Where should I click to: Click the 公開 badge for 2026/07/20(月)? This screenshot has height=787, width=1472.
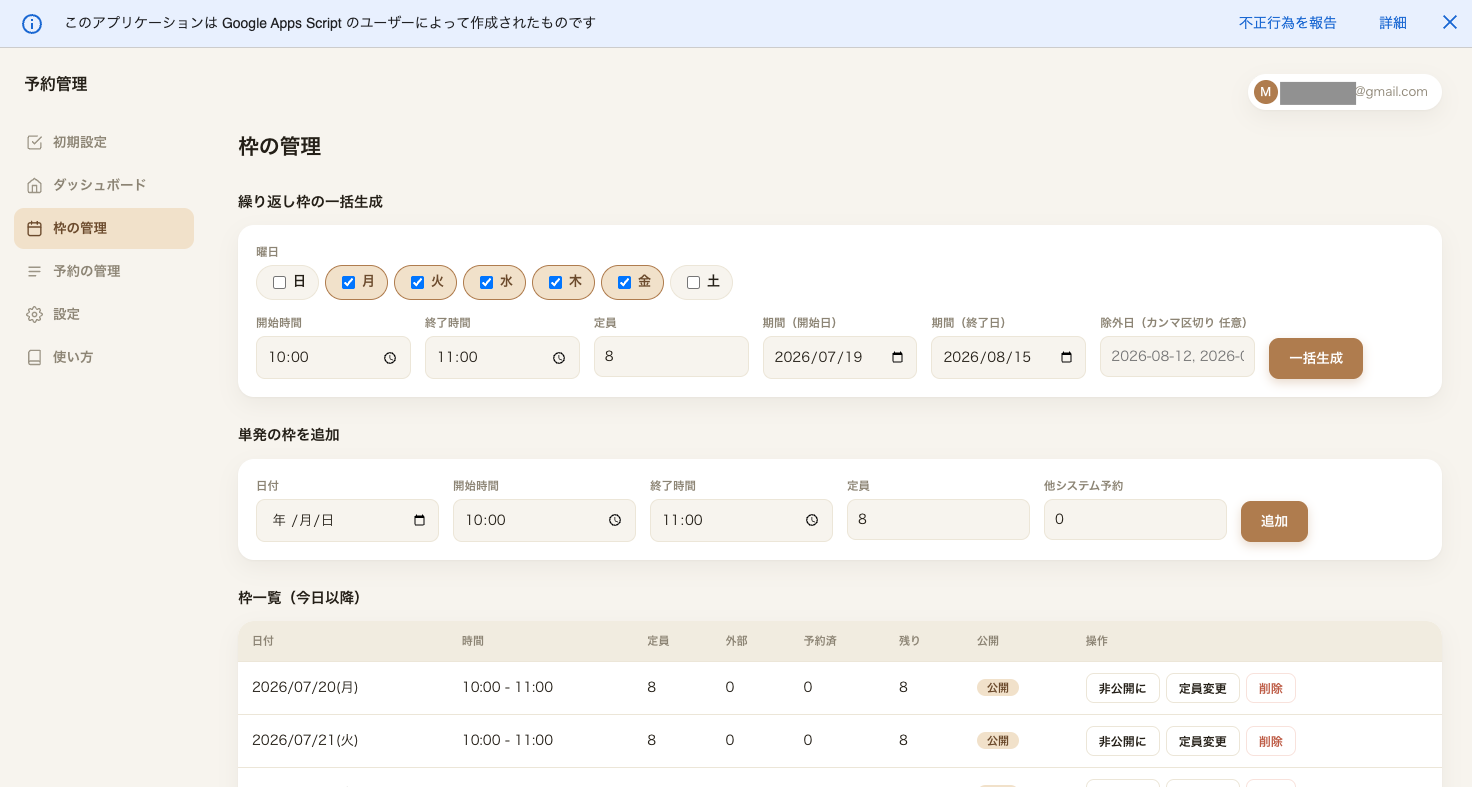click(998, 688)
